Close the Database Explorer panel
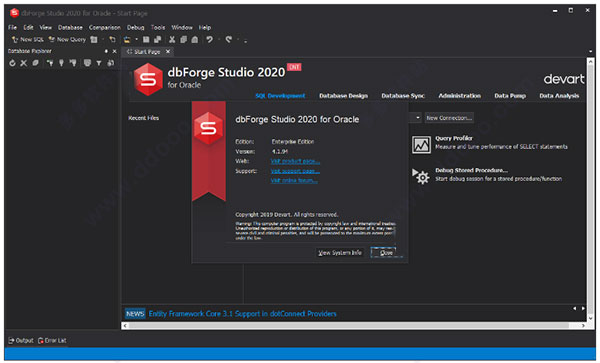The image size is (600, 363). [114, 51]
